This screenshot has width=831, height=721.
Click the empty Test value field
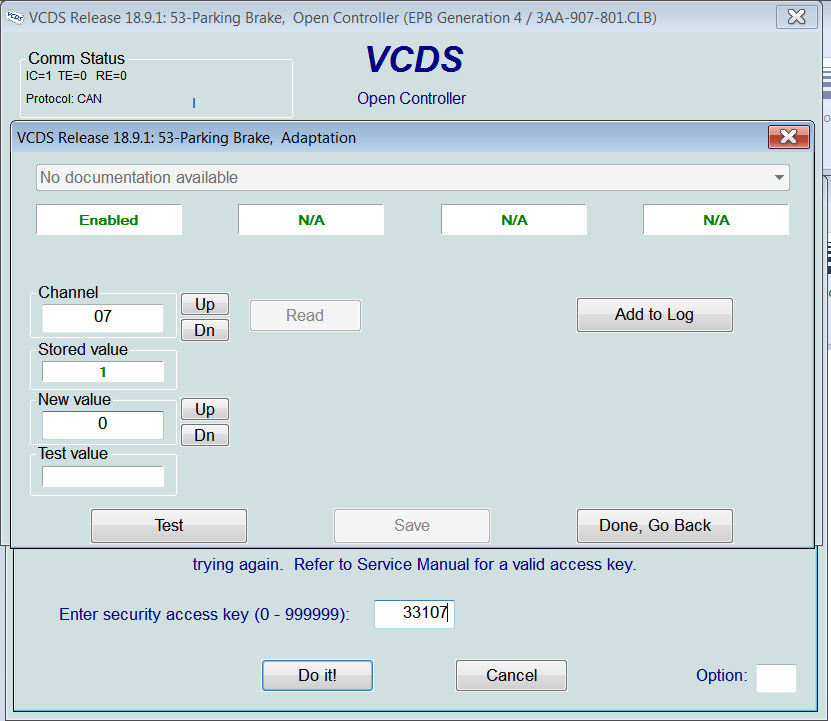(x=103, y=477)
